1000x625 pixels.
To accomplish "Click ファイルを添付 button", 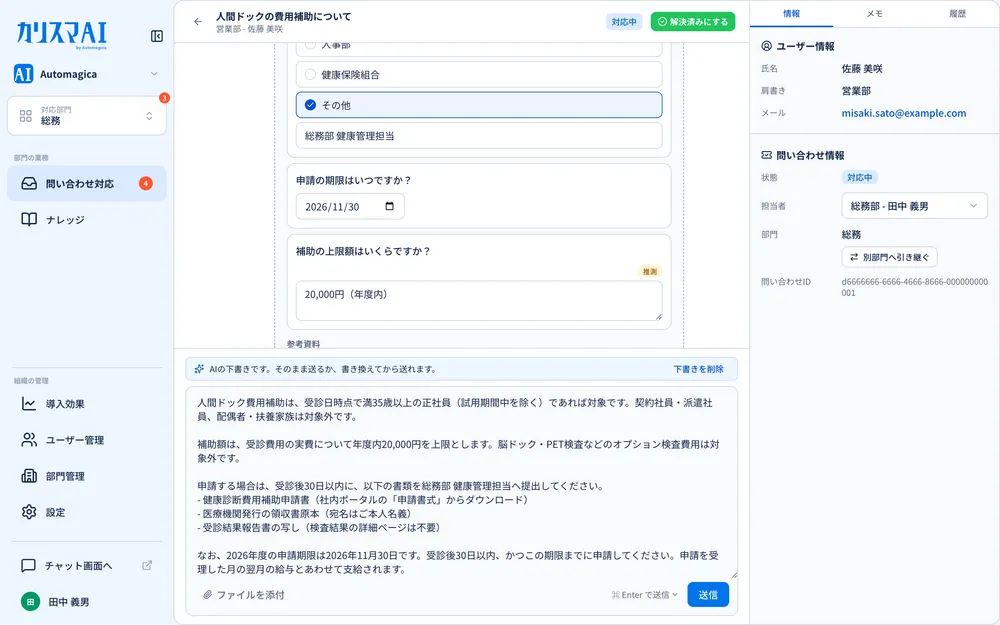I will pos(244,595).
